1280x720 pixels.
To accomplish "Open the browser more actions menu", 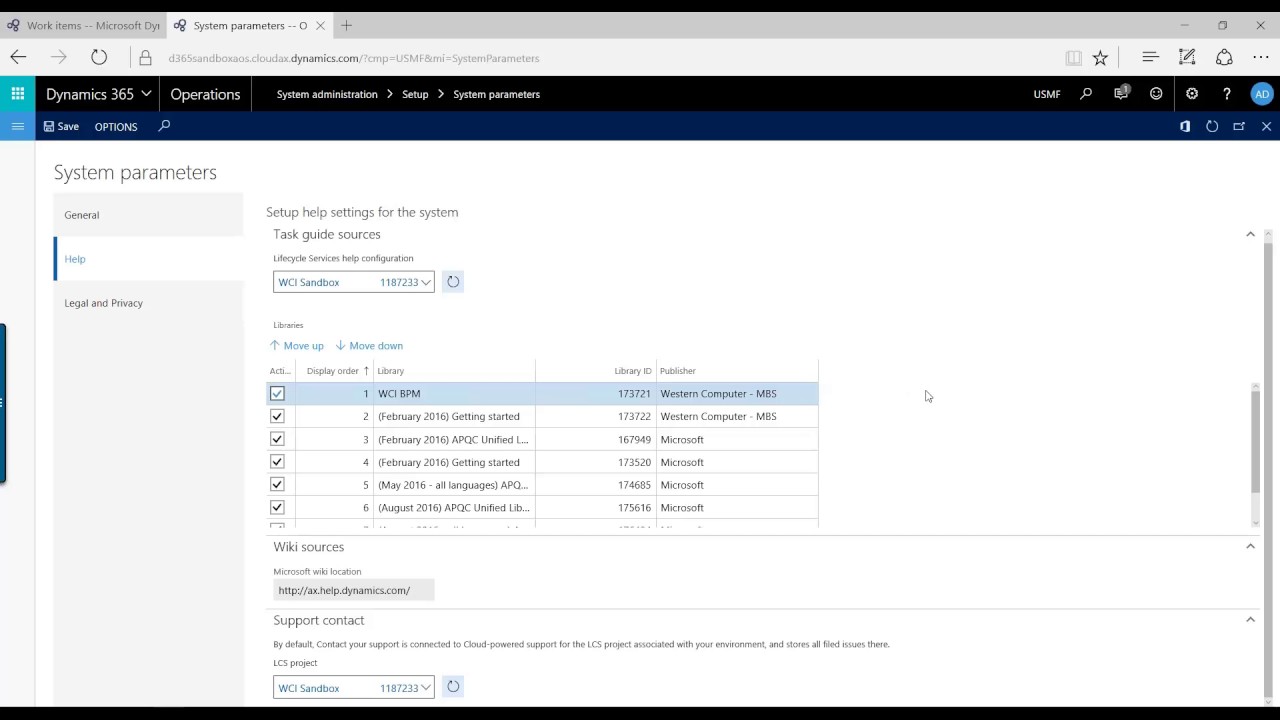I will pos(1261,58).
